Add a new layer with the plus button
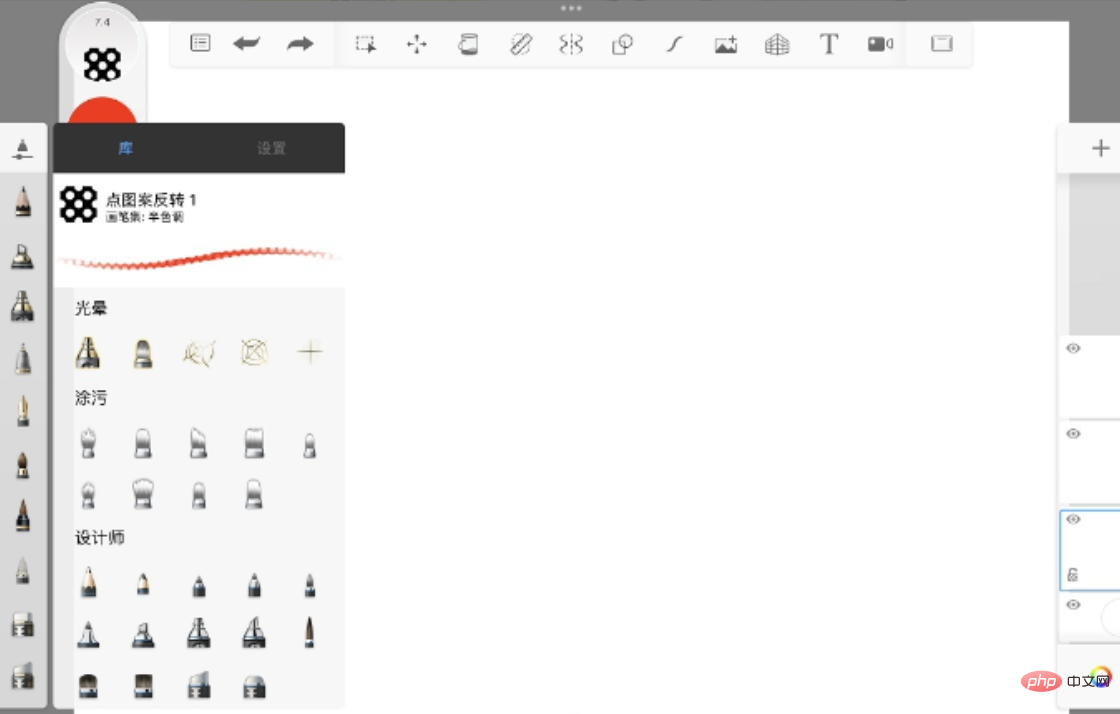 [1101, 148]
